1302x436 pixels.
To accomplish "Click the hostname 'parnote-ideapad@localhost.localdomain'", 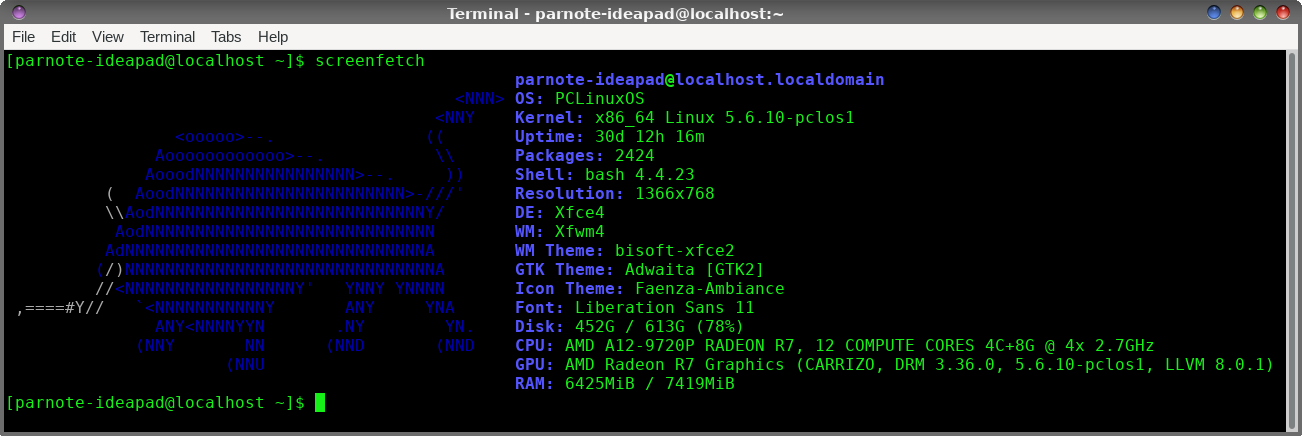I will [x=700, y=80].
